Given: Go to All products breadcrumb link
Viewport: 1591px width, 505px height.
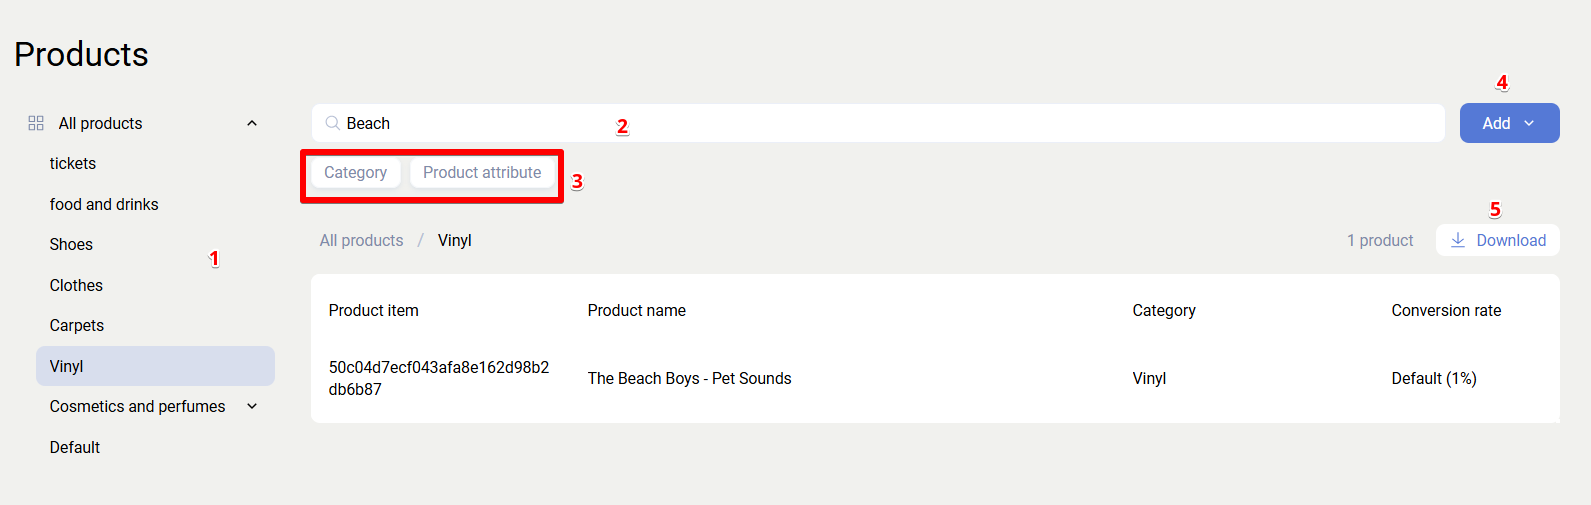Looking at the screenshot, I should coord(361,240).
